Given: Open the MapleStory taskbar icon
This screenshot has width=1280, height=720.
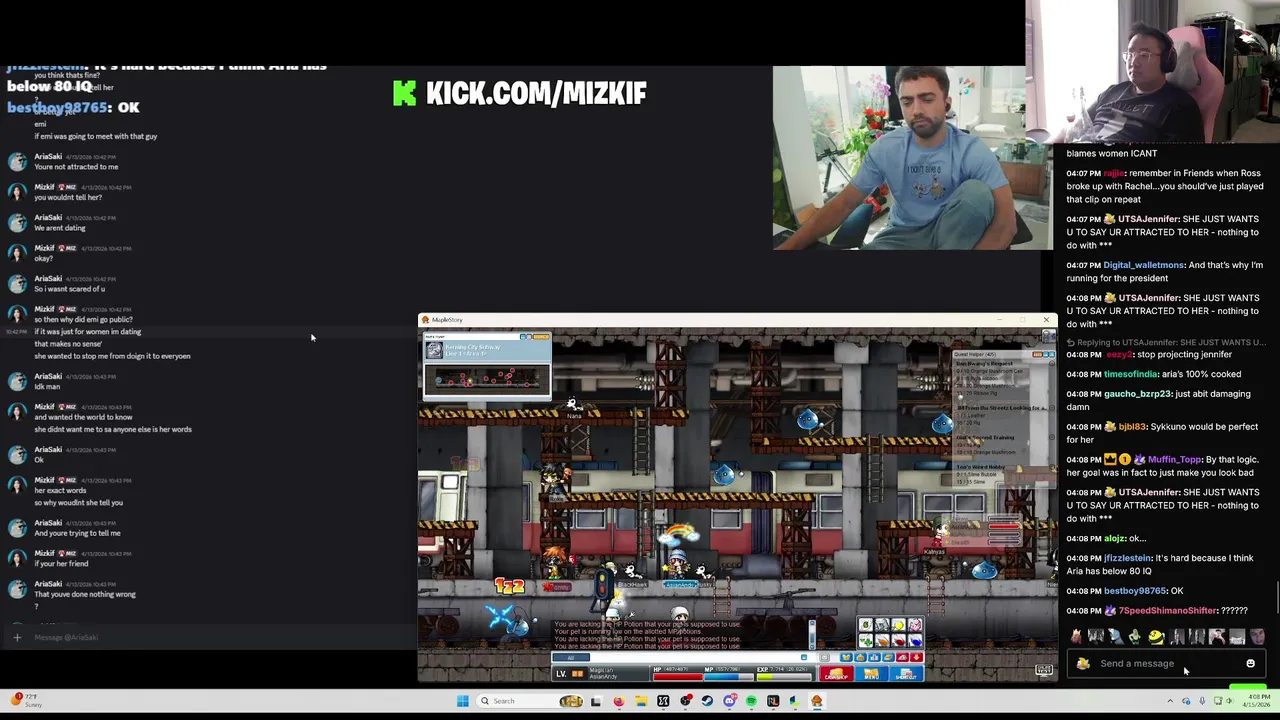Looking at the screenshot, I should coord(817,701).
